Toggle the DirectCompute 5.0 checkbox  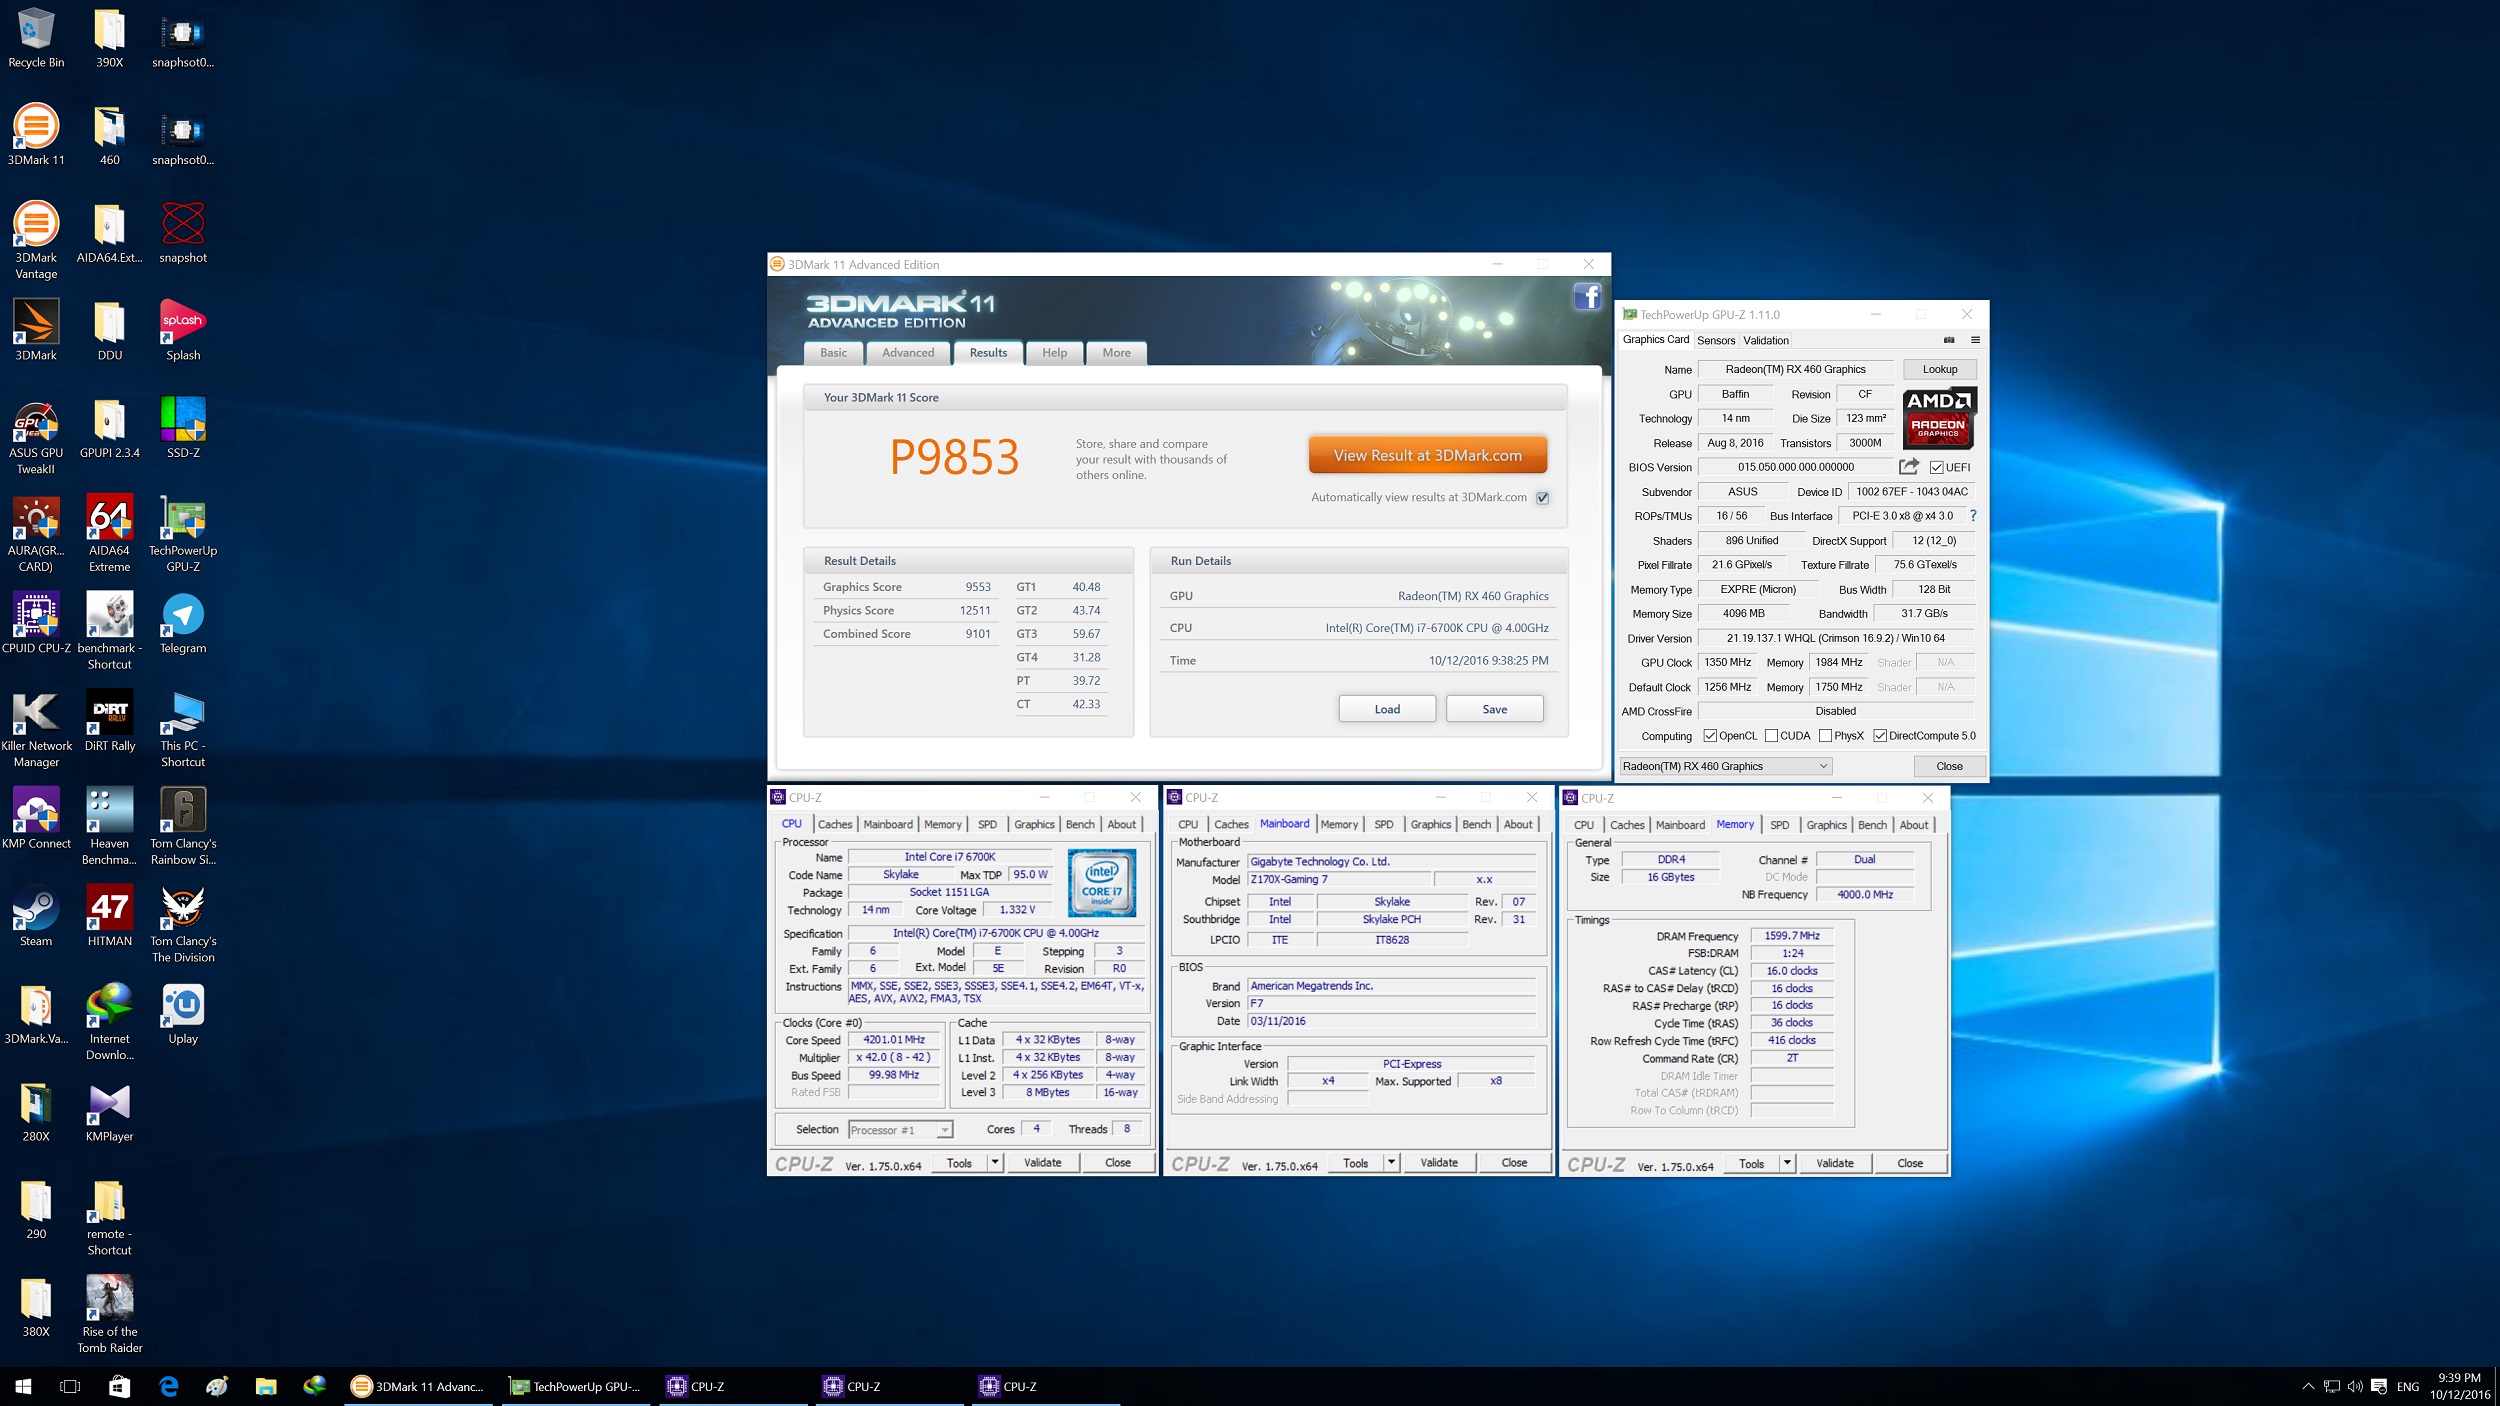[1880, 736]
